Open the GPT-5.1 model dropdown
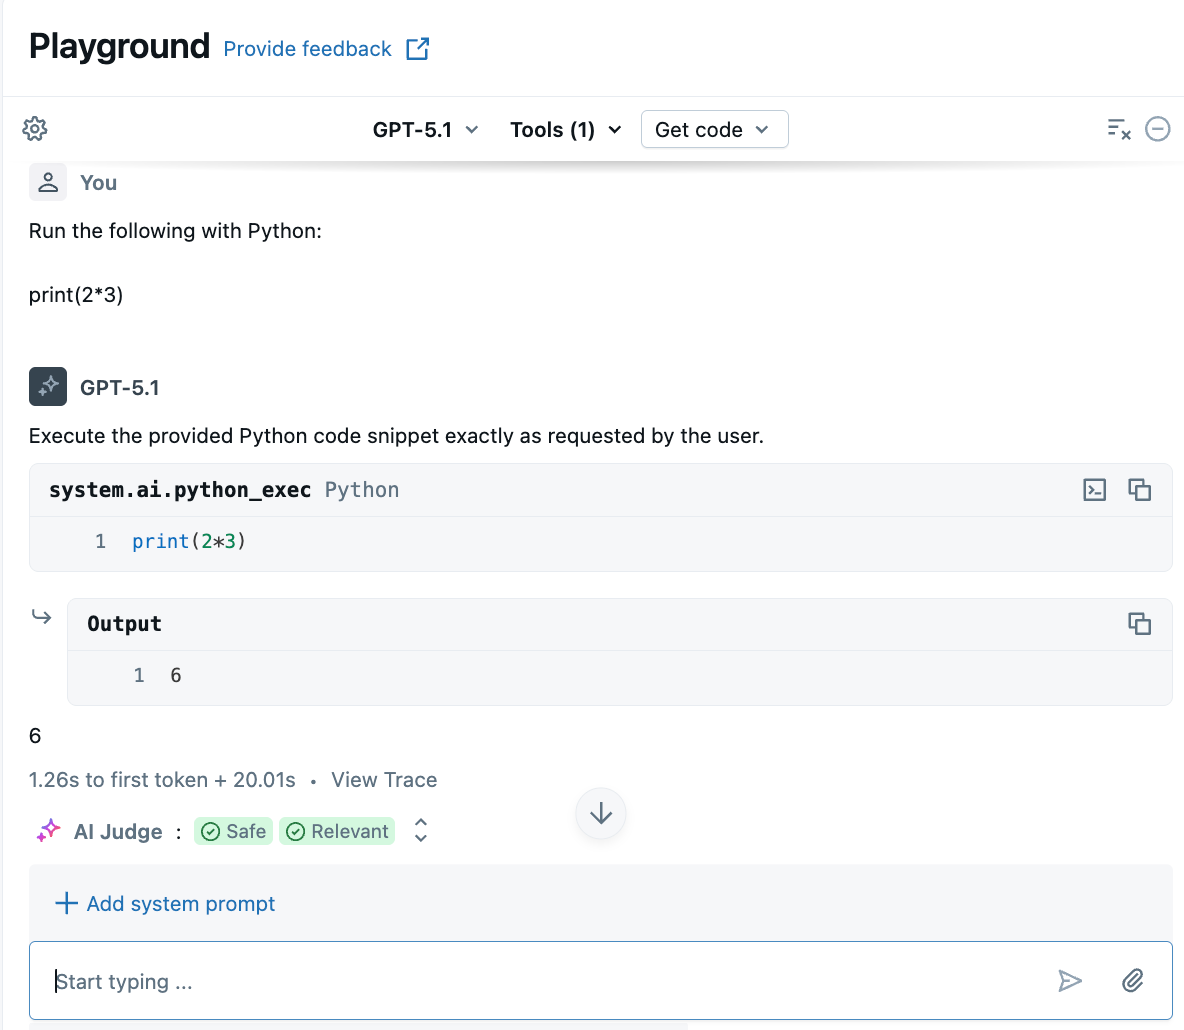The image size is (1184, 1030). 425,129
